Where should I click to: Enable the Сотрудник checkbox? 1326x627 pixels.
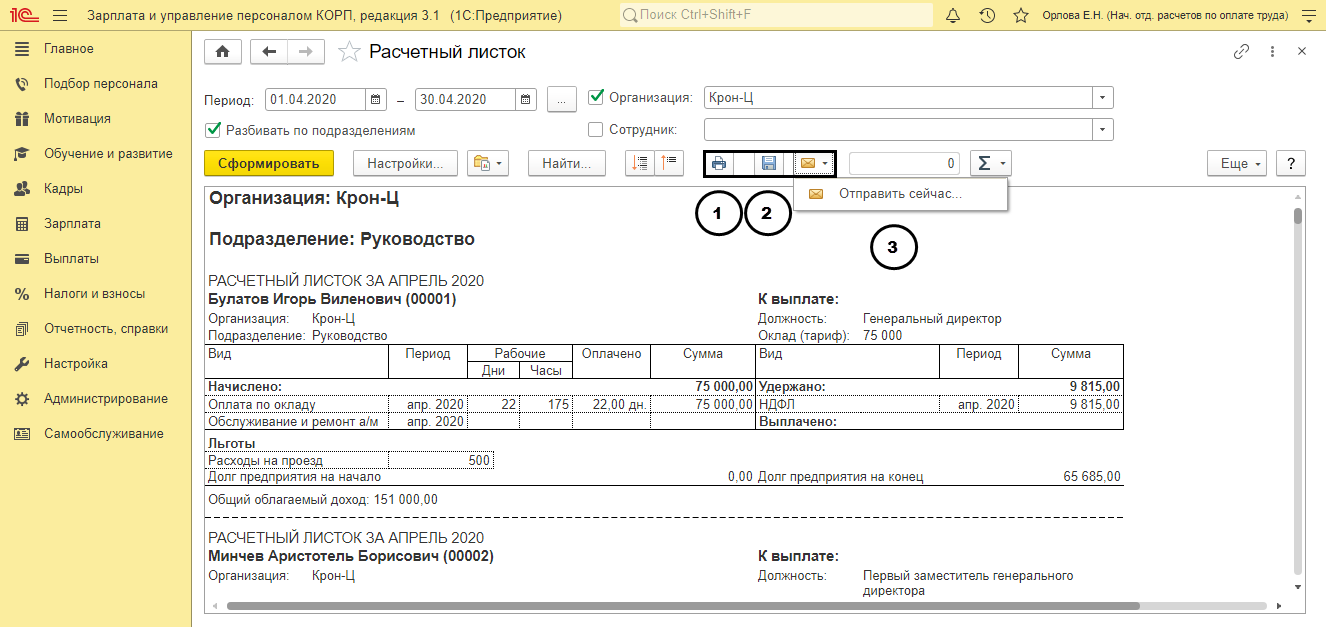pyautogui.click(x=597, y=129)
